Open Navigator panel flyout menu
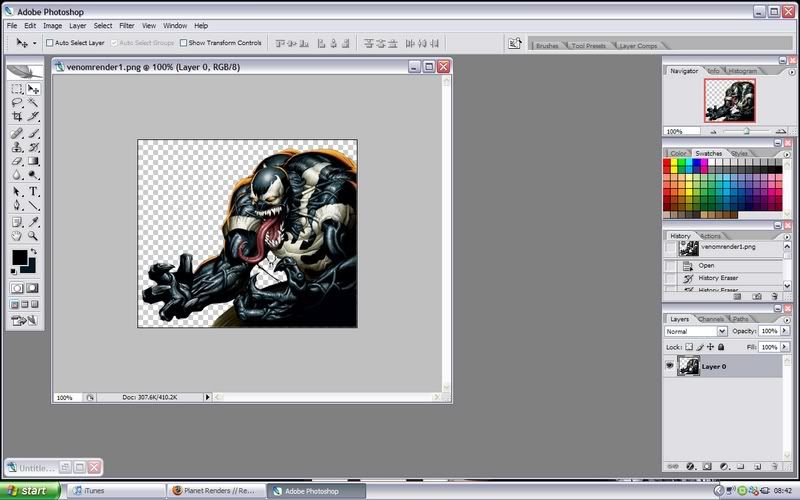Image resolution: width=800 pixels, height=500 pixels. coord(792,72)
